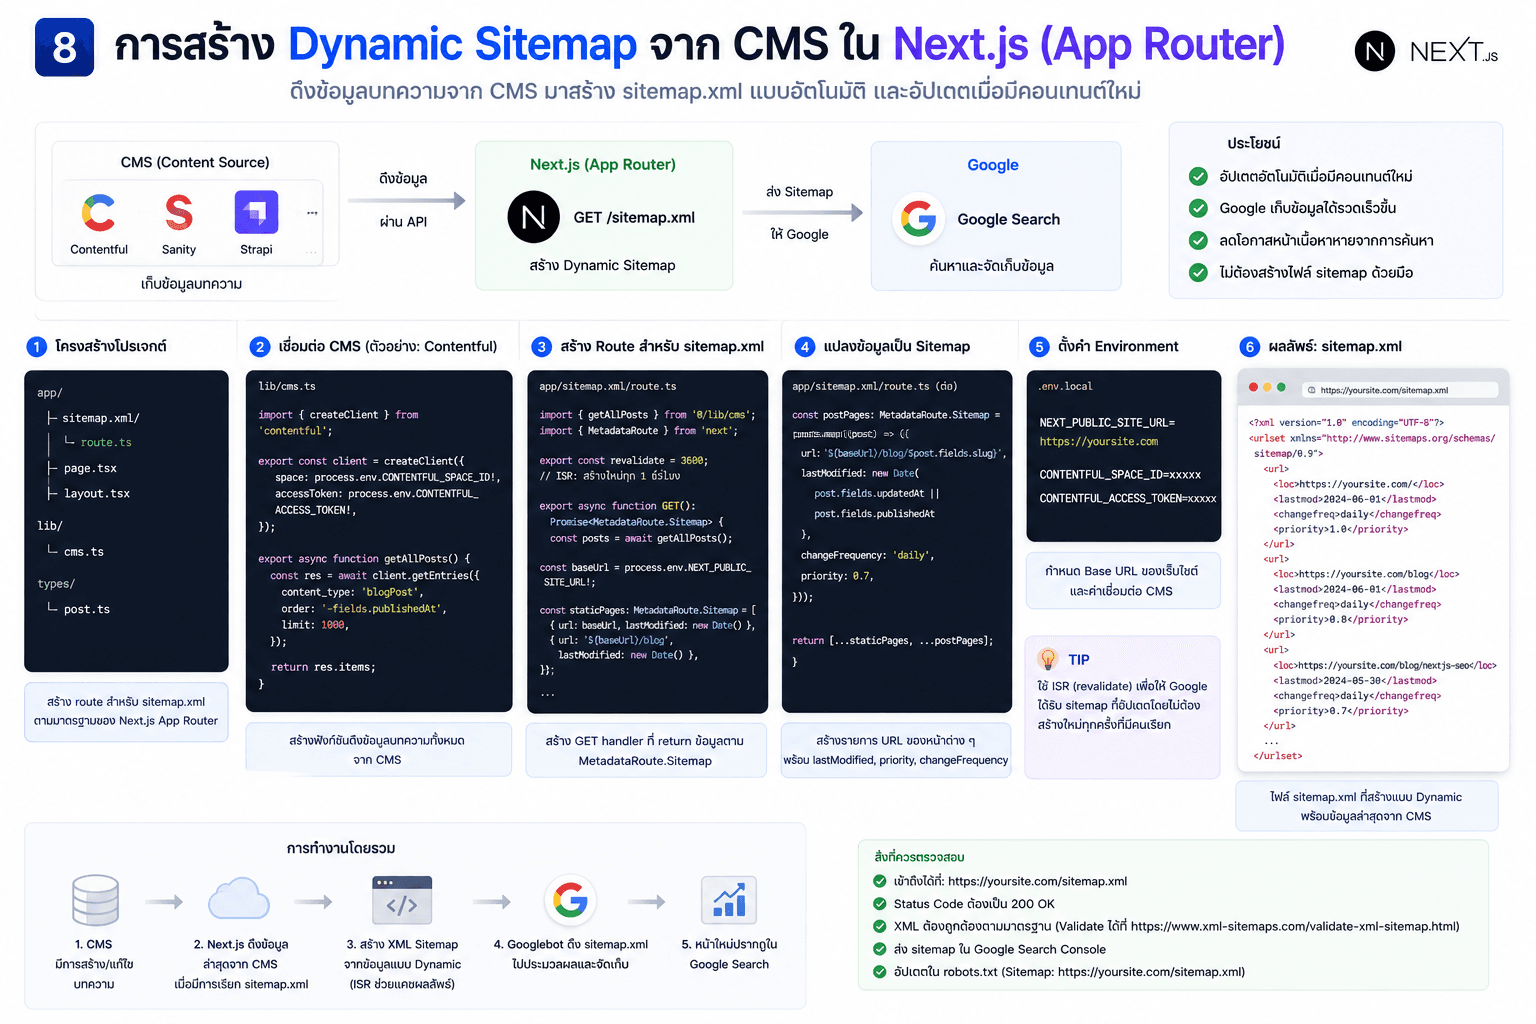Click the black N logo beside GET /sitemap.xml
This screenshot has height=1024, width=1536.
(534, 217)
